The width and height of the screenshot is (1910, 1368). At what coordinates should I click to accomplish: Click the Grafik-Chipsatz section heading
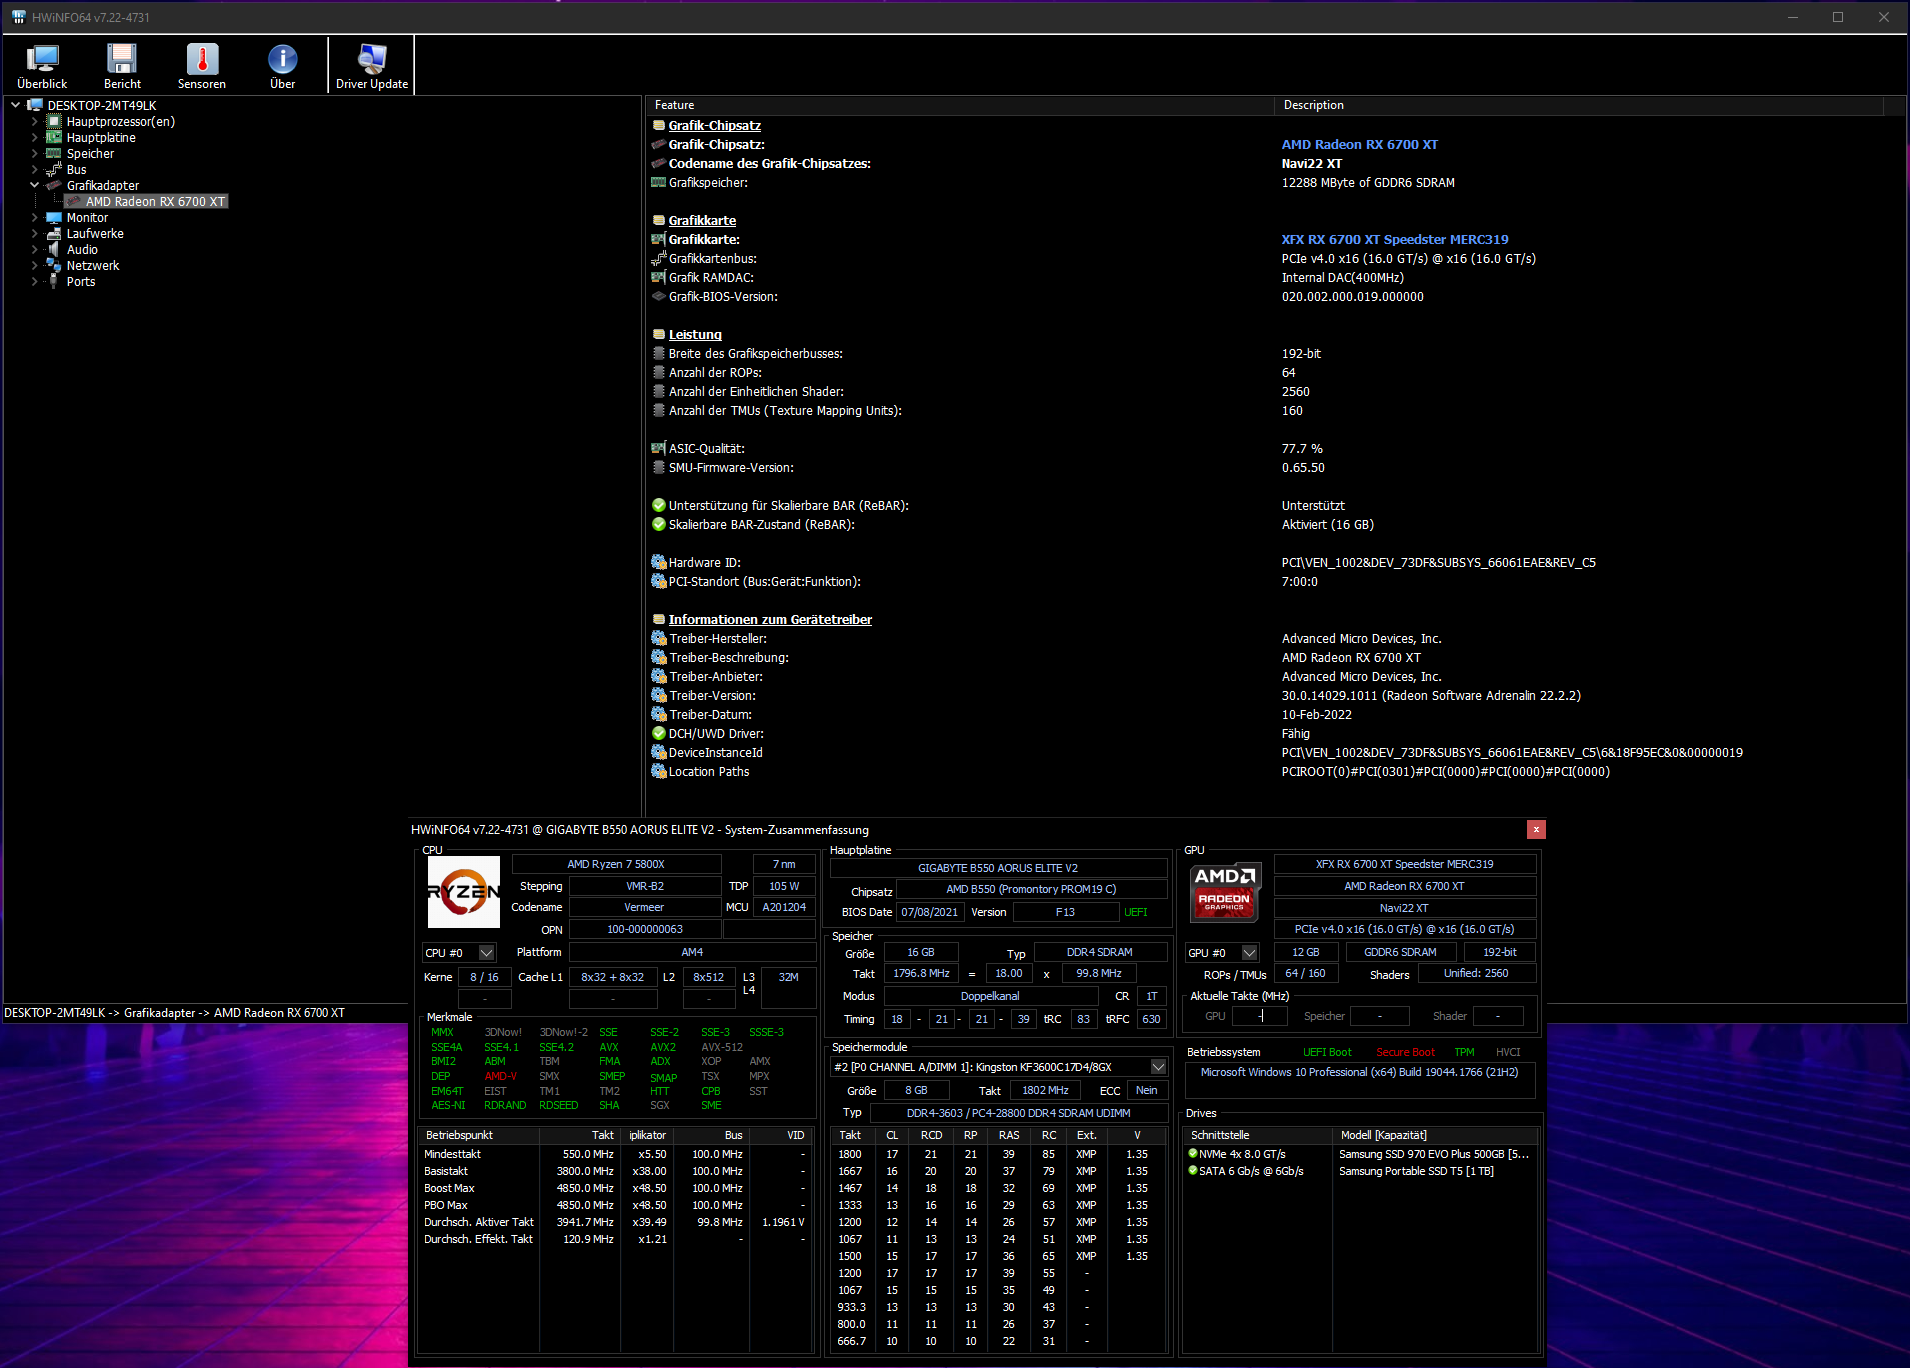(x=714, y=125)
